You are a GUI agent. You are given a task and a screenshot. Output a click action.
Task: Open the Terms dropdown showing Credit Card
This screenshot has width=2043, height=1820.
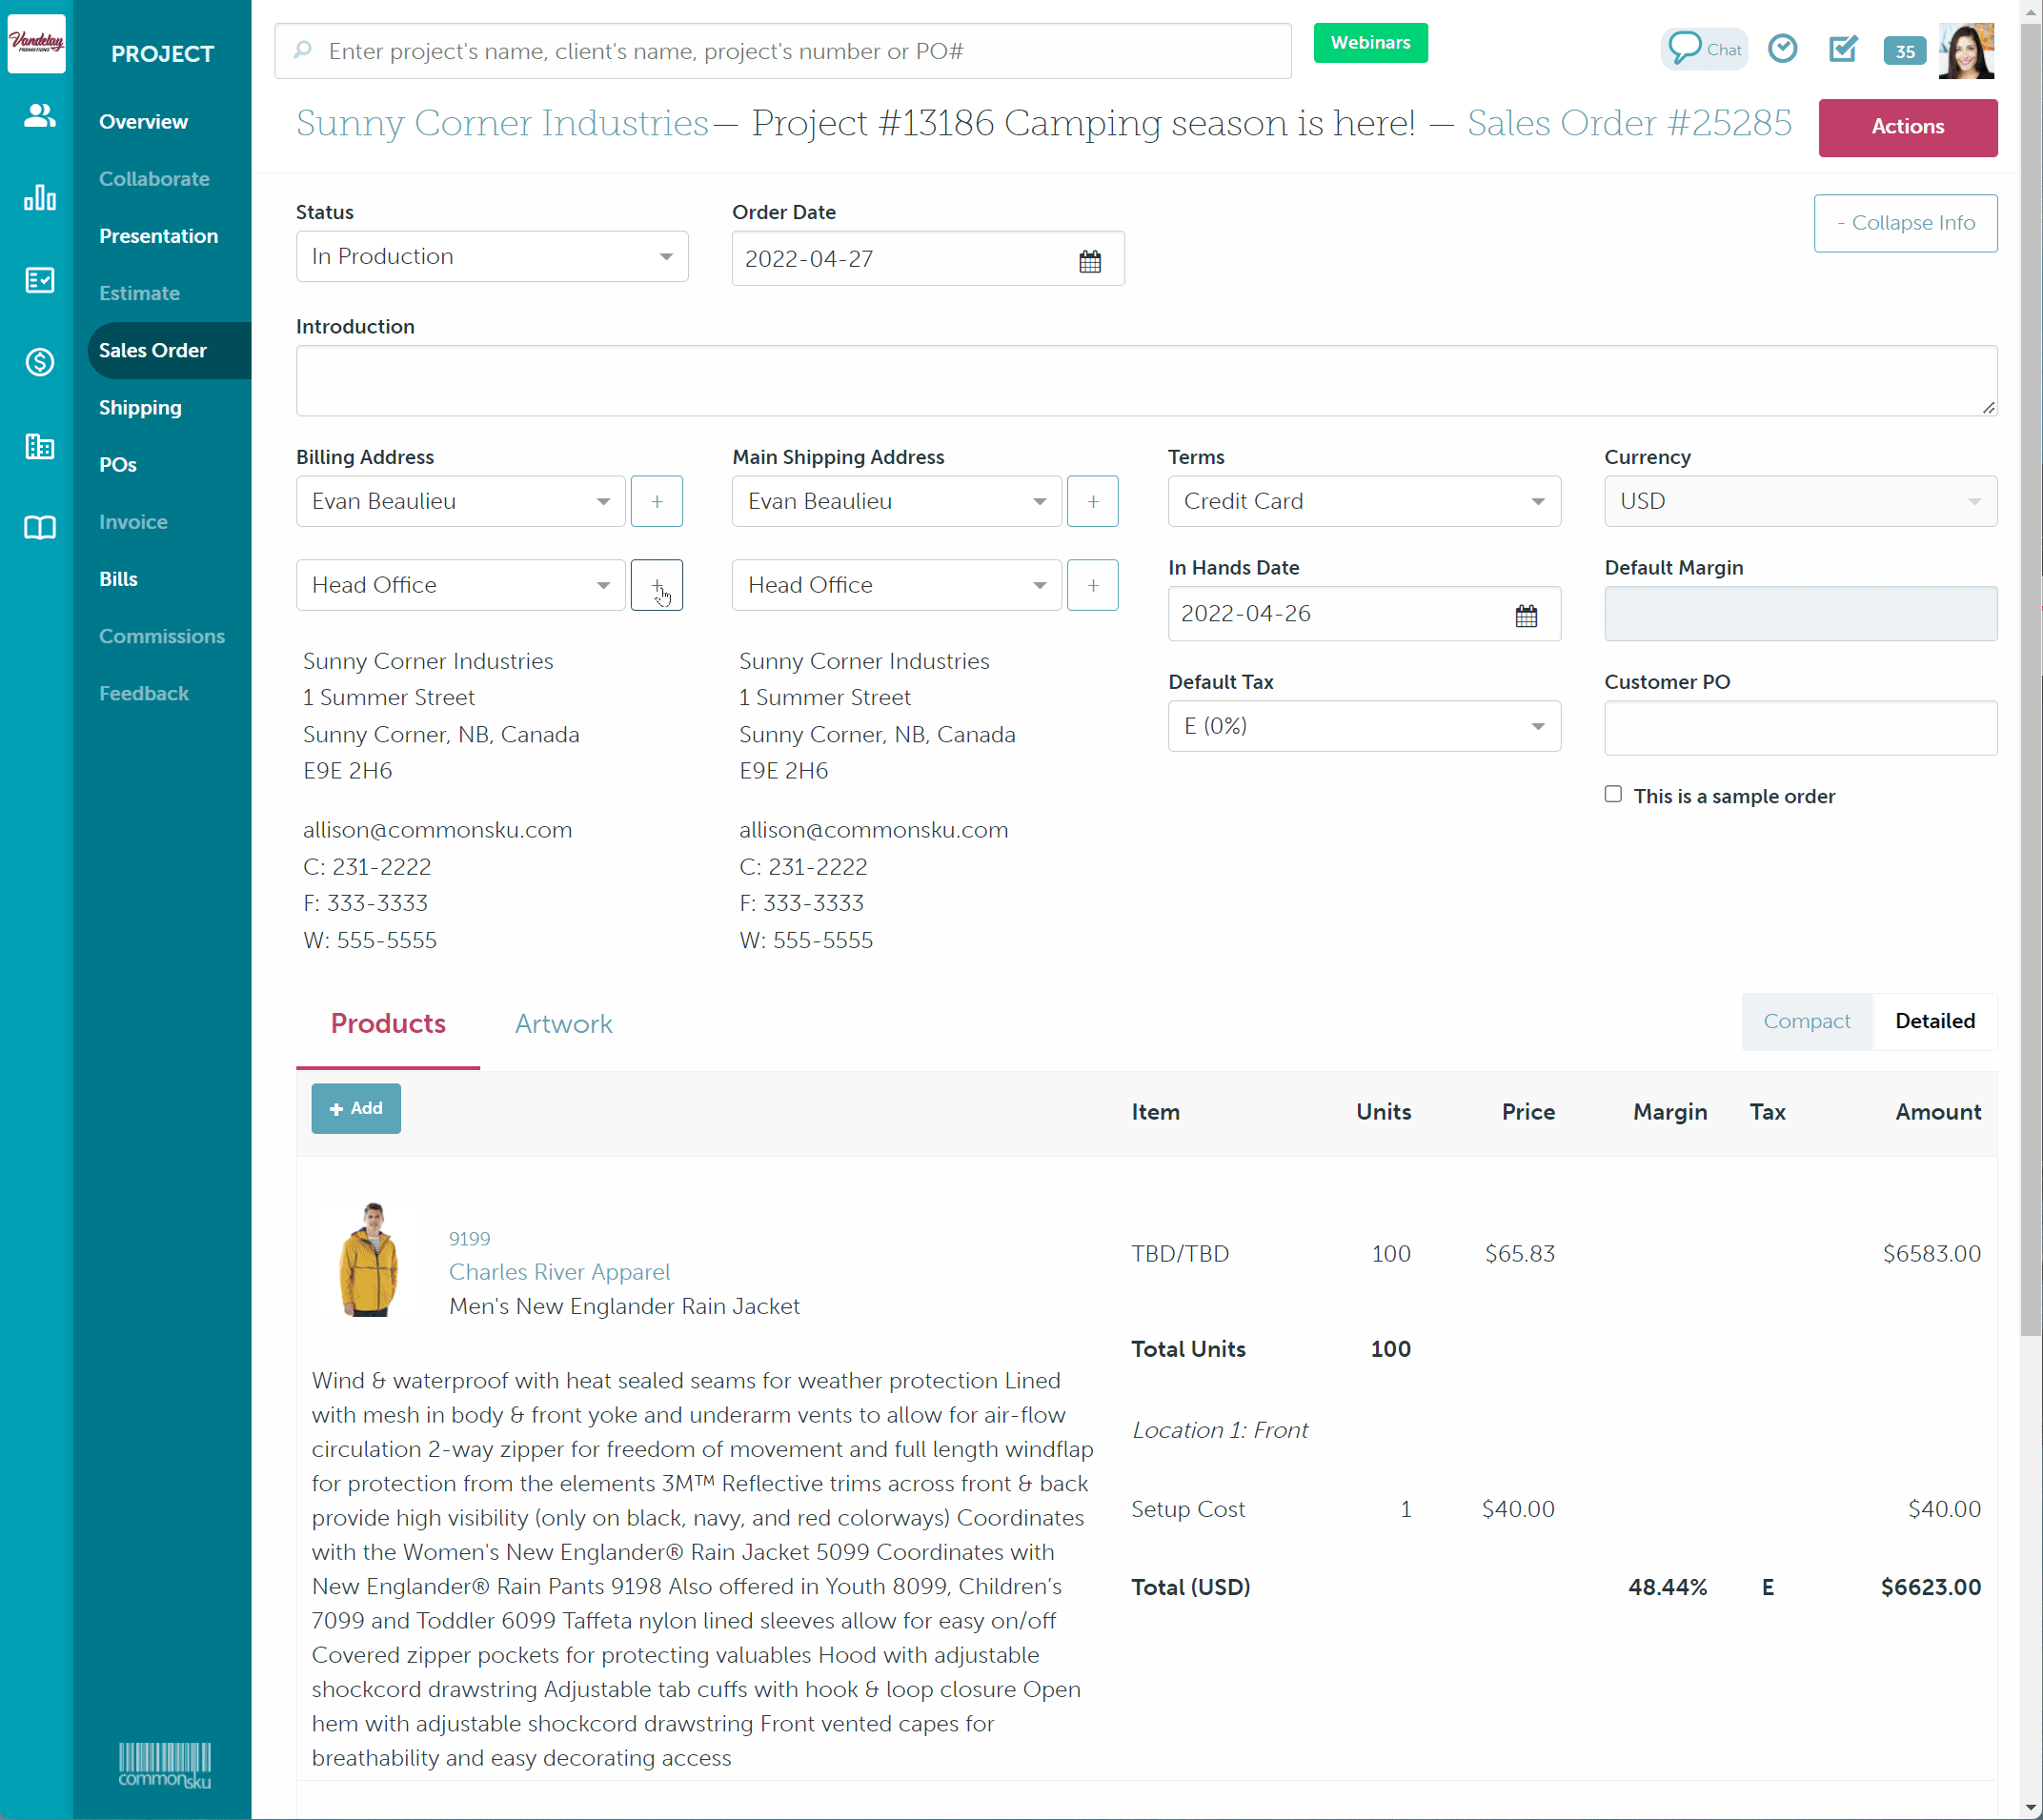pyautogui.click(x=1363, y=501)
